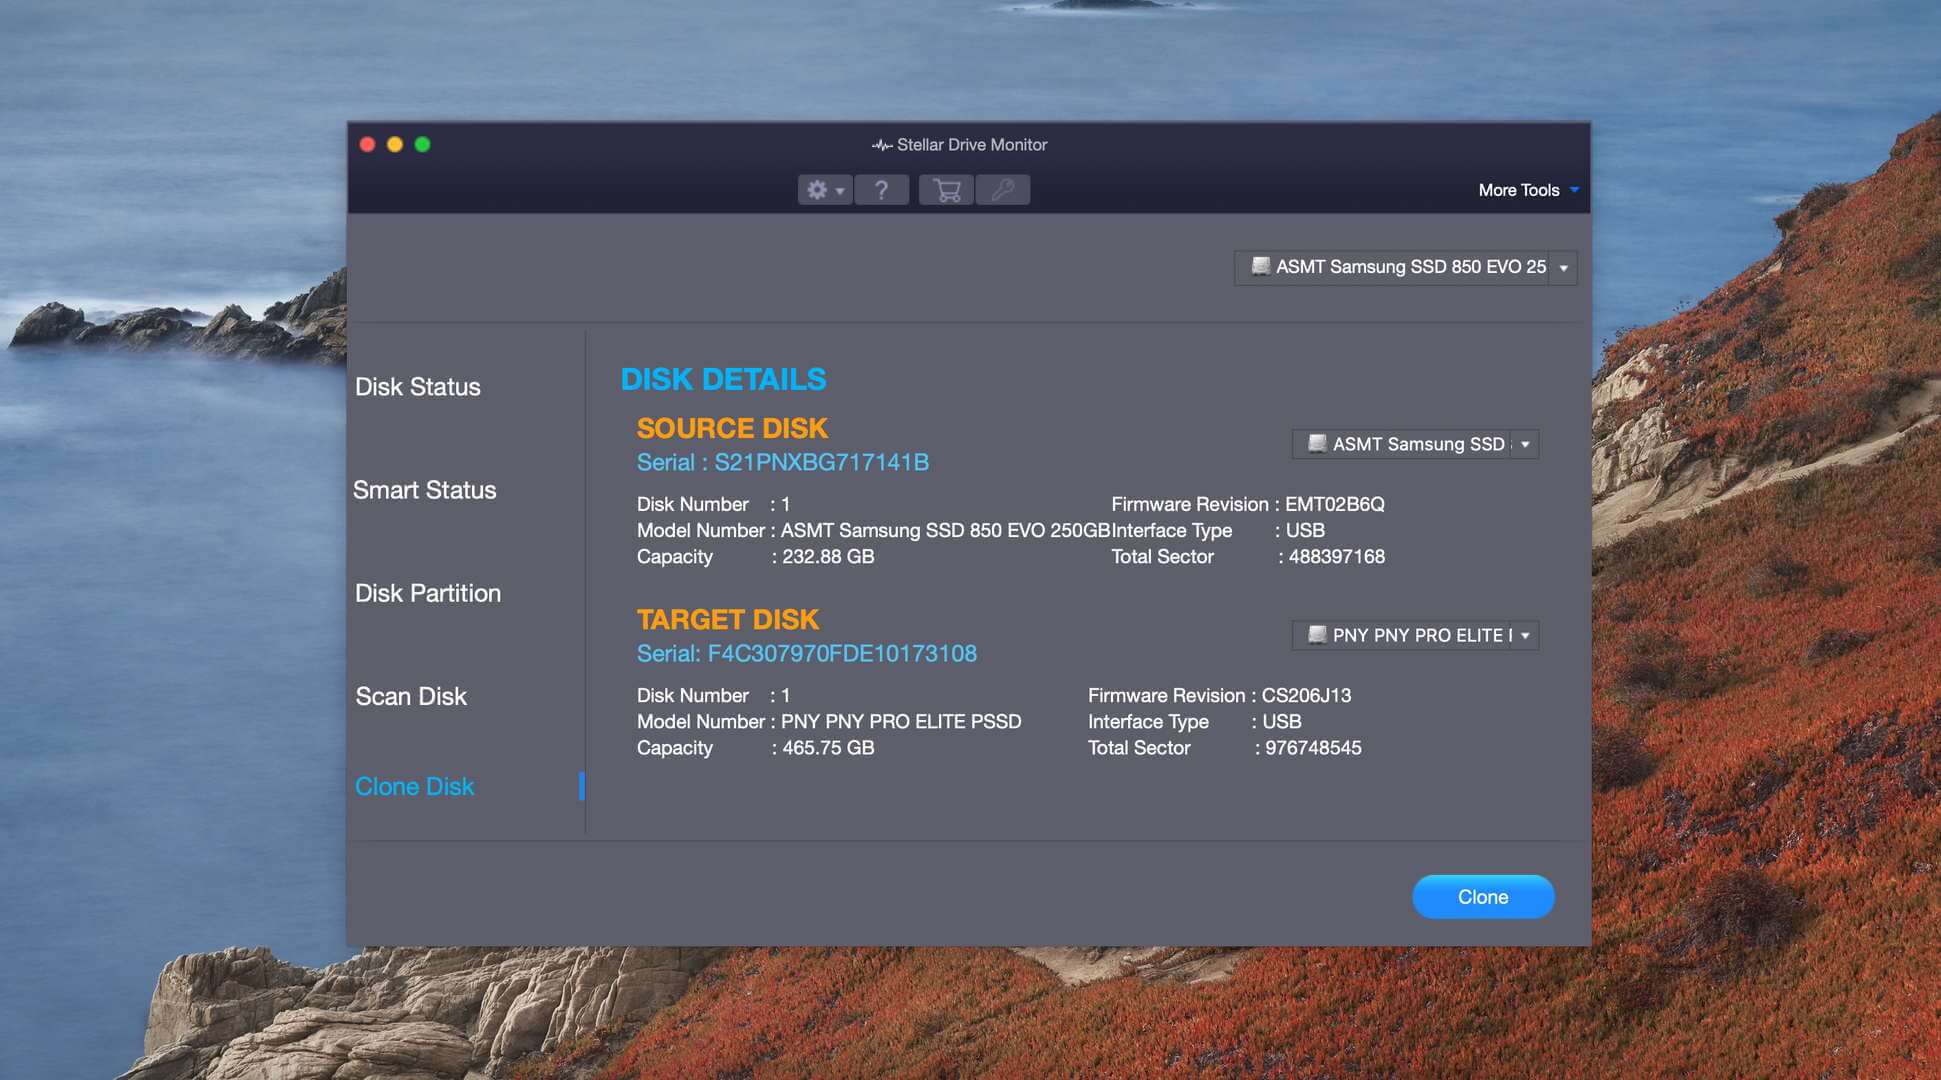The height and width of the screenshot is (1080, 1941).
Task: Click the disk icon in the top drive selector
Action: pyautogui.click(x=1260, y=266)
